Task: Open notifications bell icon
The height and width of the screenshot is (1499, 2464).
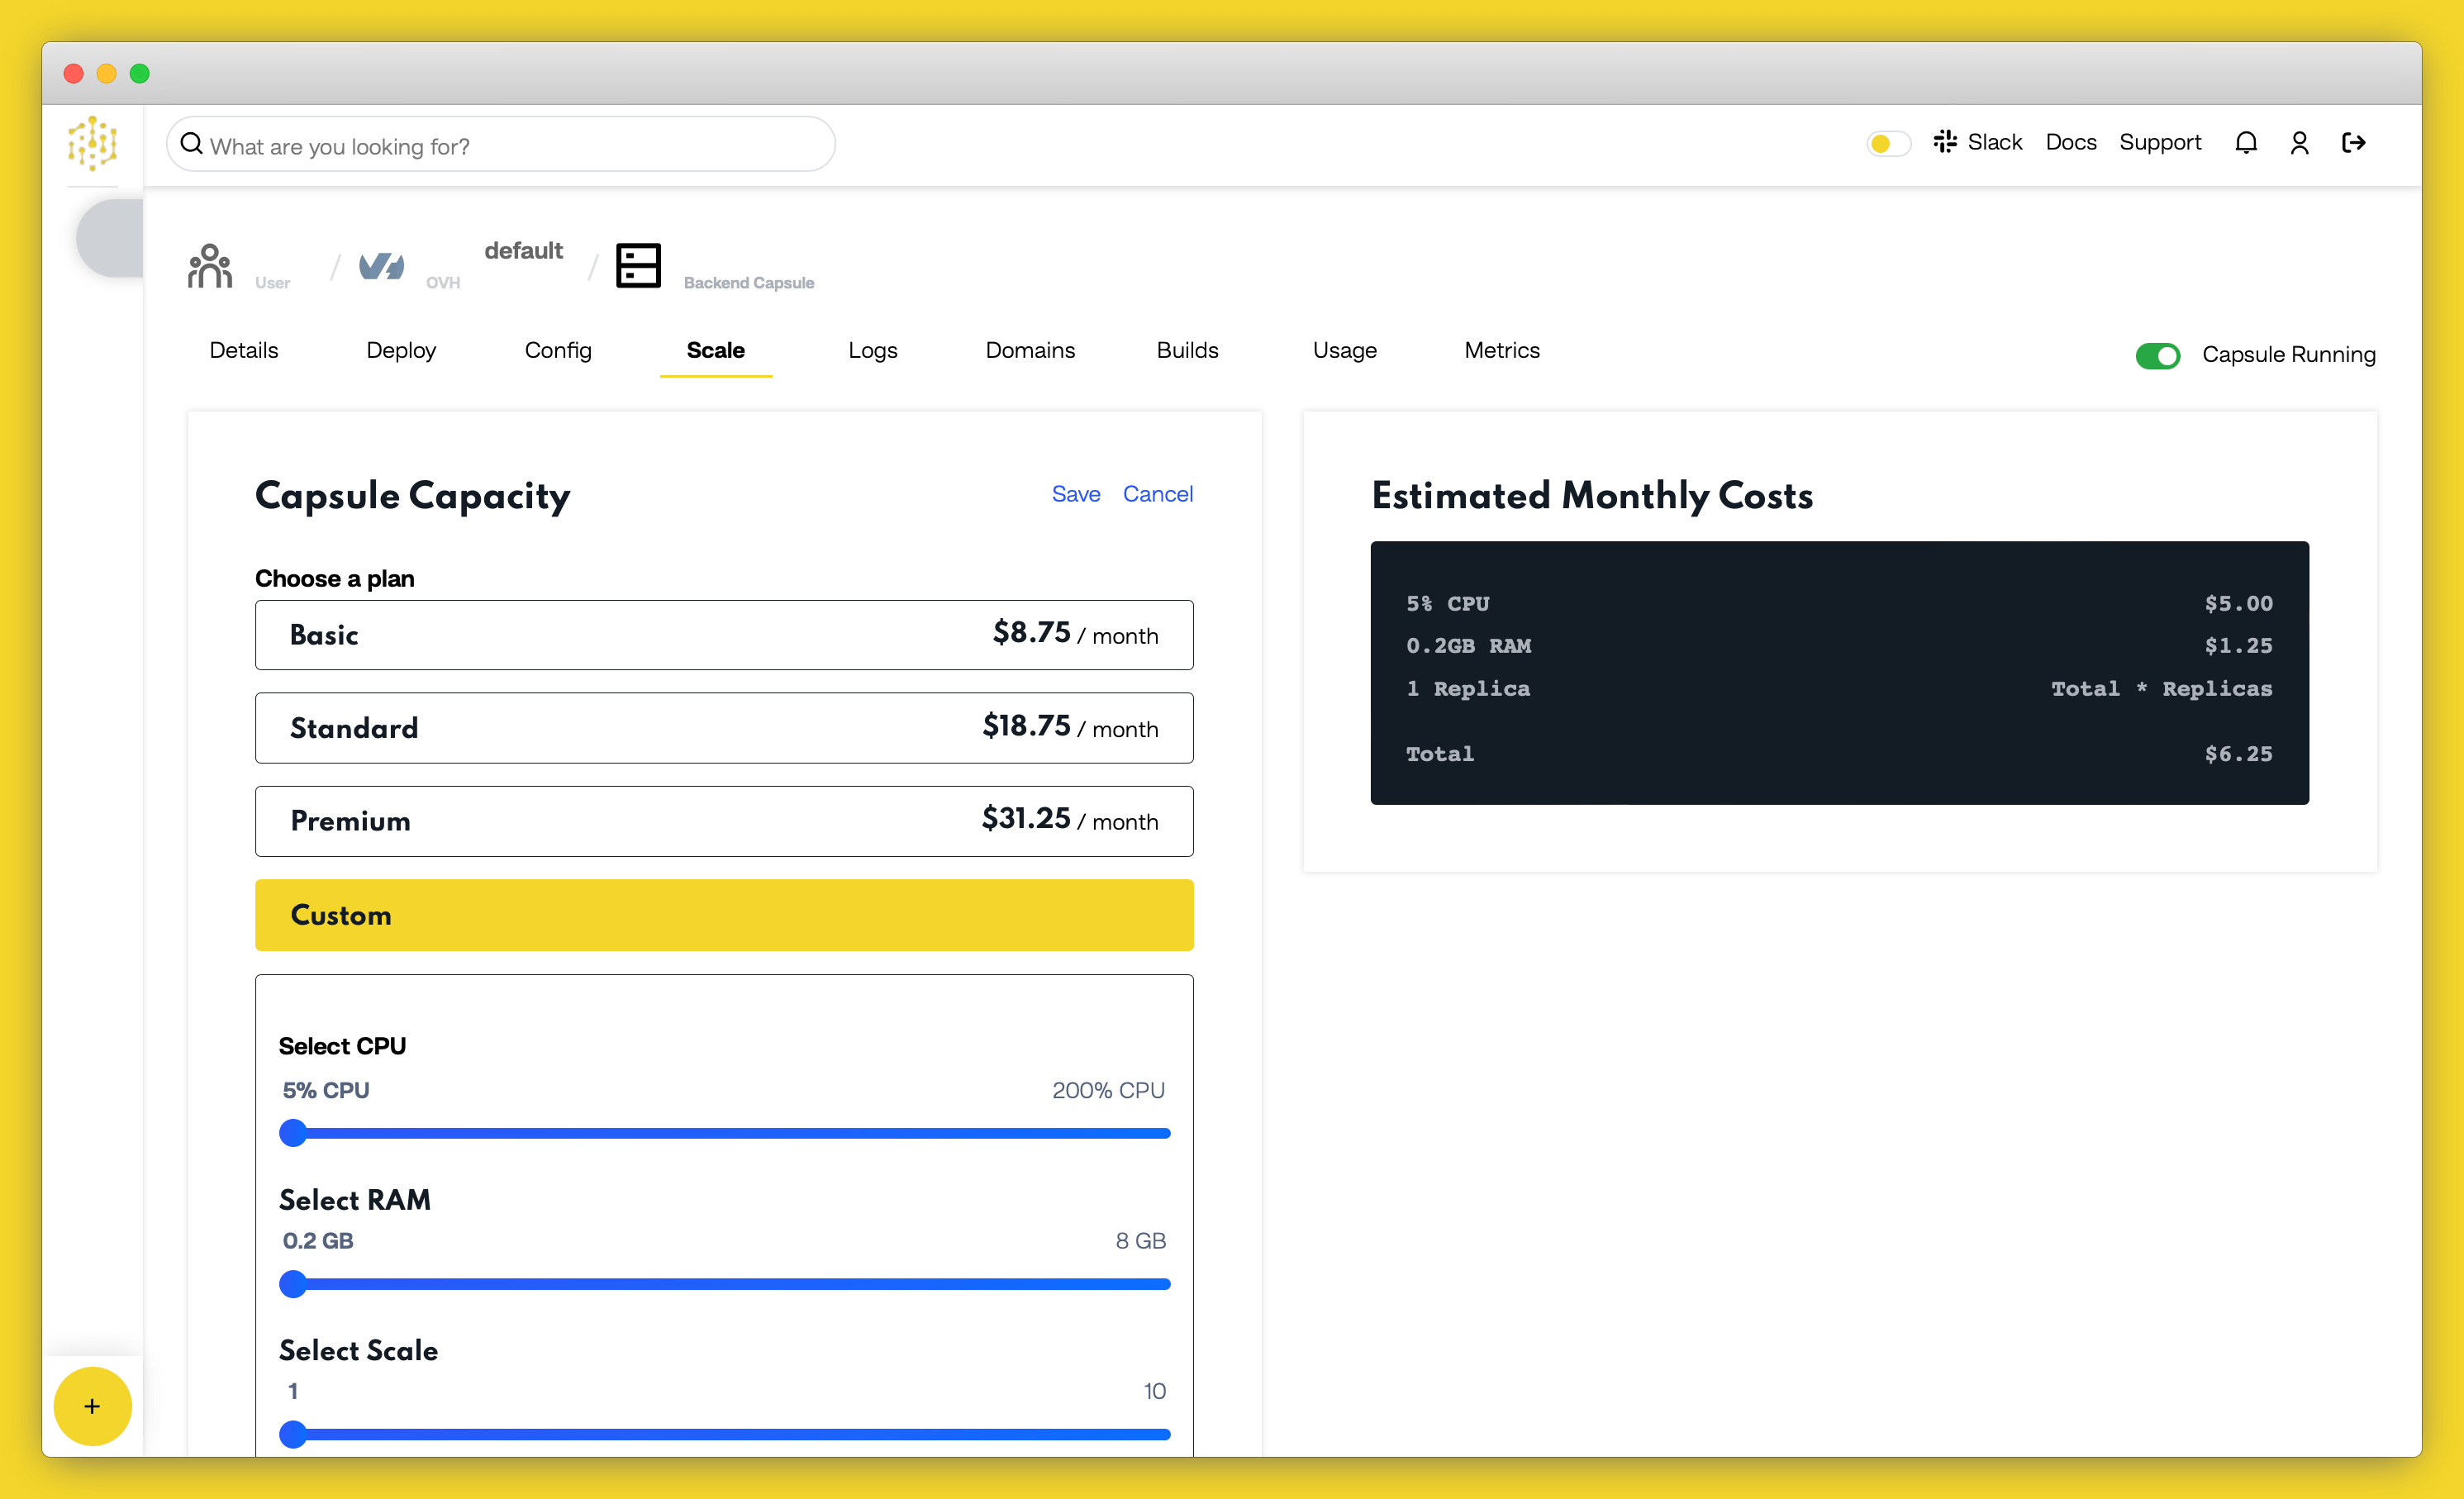Action: point(2246,143)
